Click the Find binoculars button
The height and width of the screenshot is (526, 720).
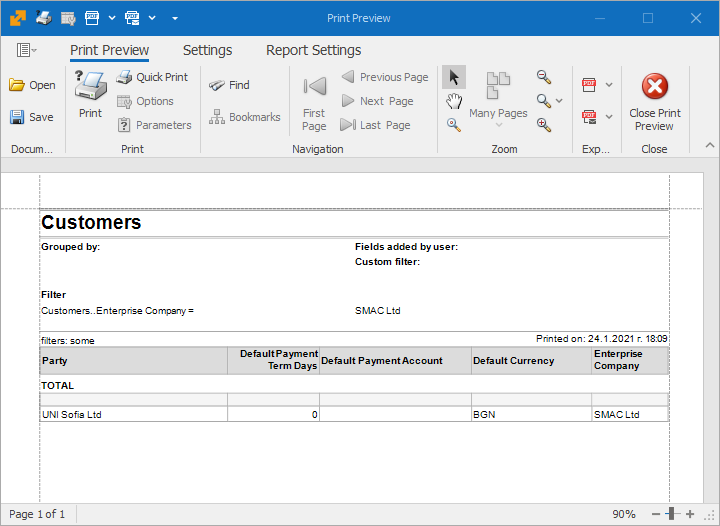tap(229, 85)
